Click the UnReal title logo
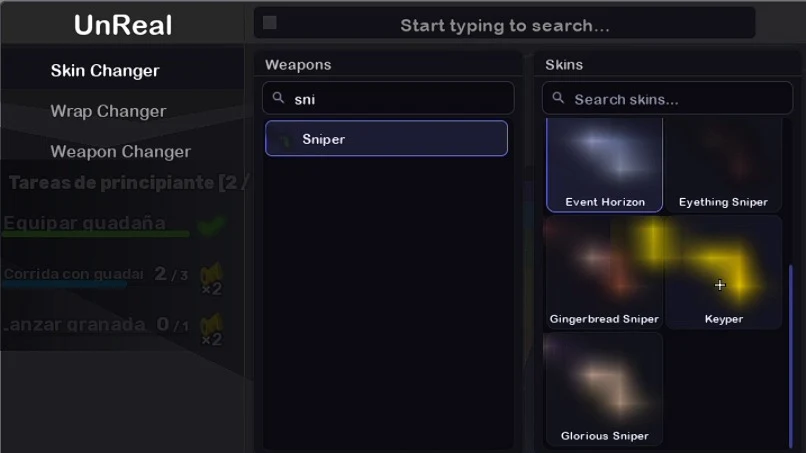 coord(123,25)
